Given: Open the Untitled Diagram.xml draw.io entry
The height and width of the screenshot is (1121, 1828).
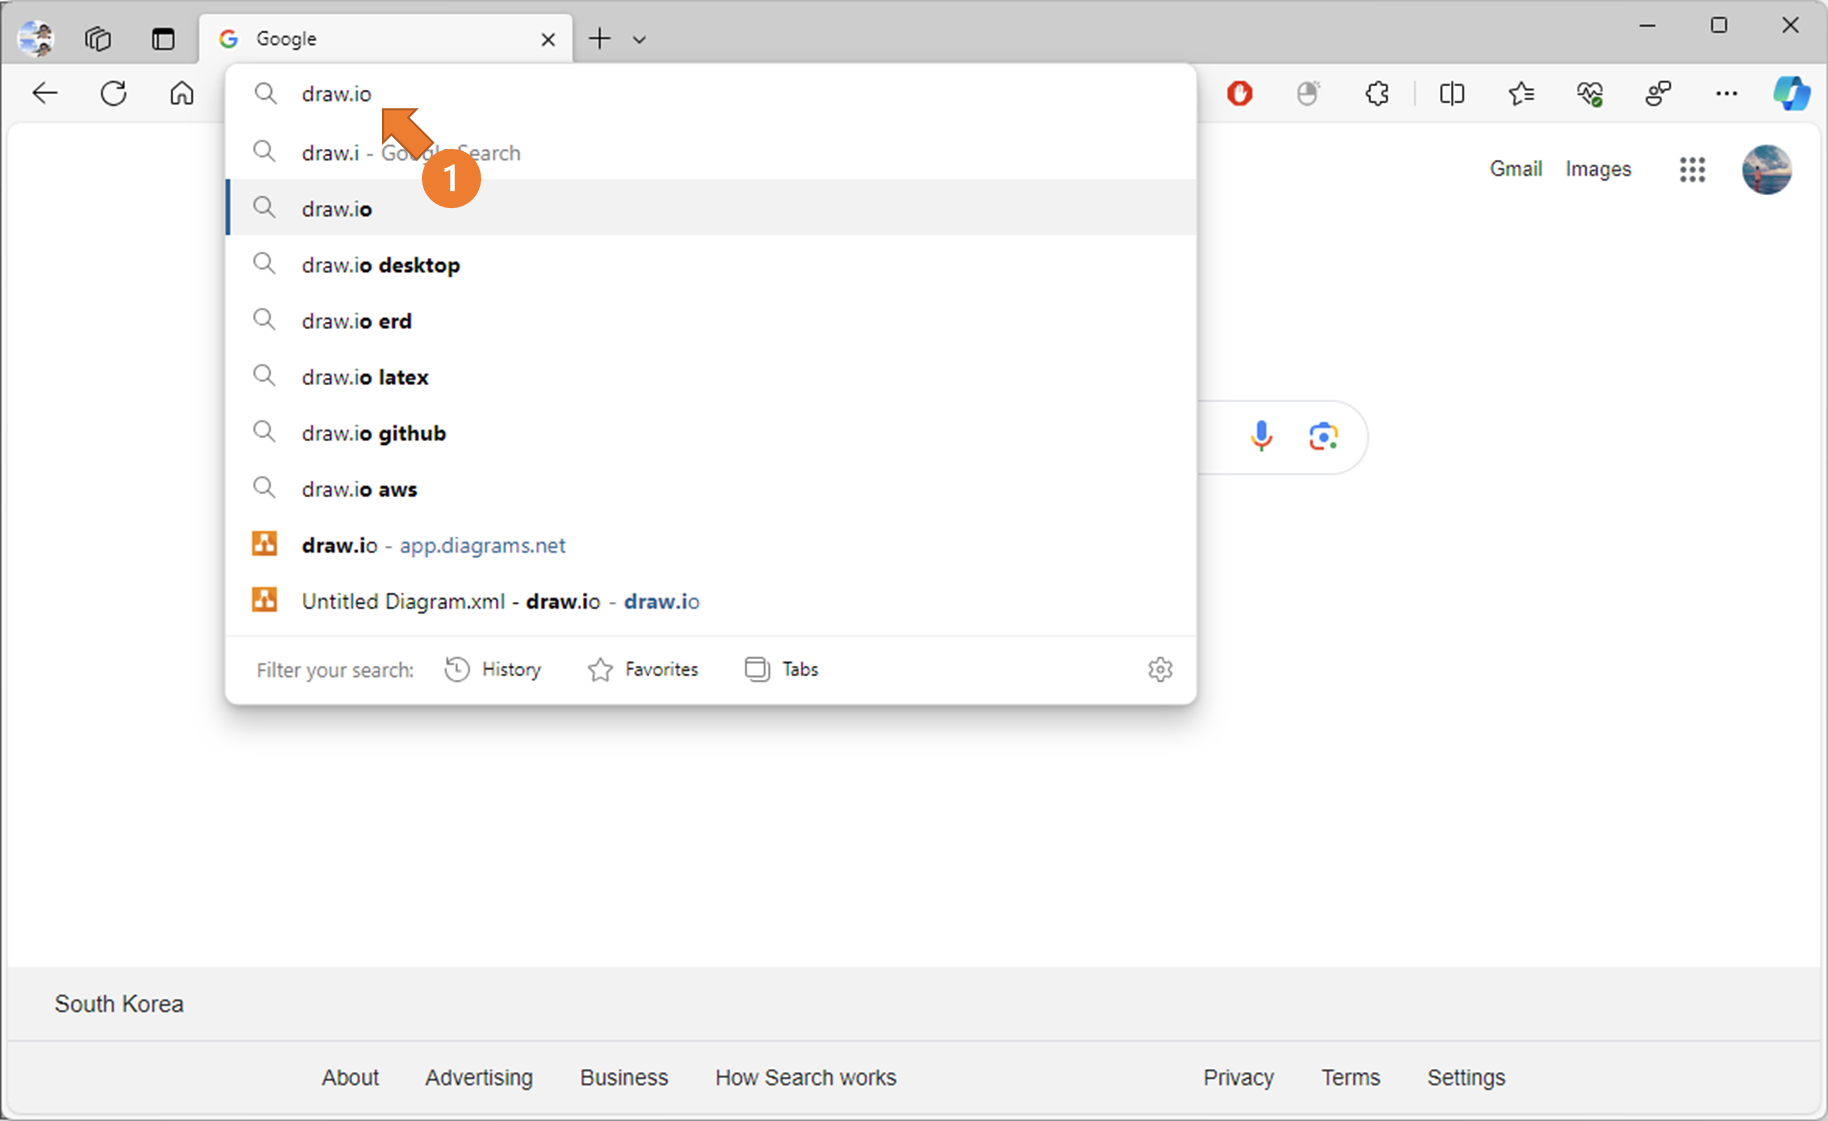Looking at the screenshot, I should (711, 601).
